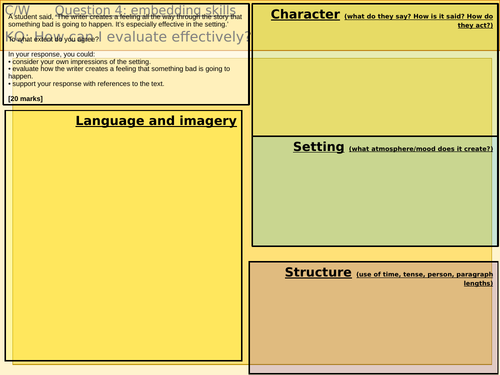This screenshot has width=500, height=375.
Task: Click 'what atmosphere/mood does it create?' hint
Action: pos(421,149)
